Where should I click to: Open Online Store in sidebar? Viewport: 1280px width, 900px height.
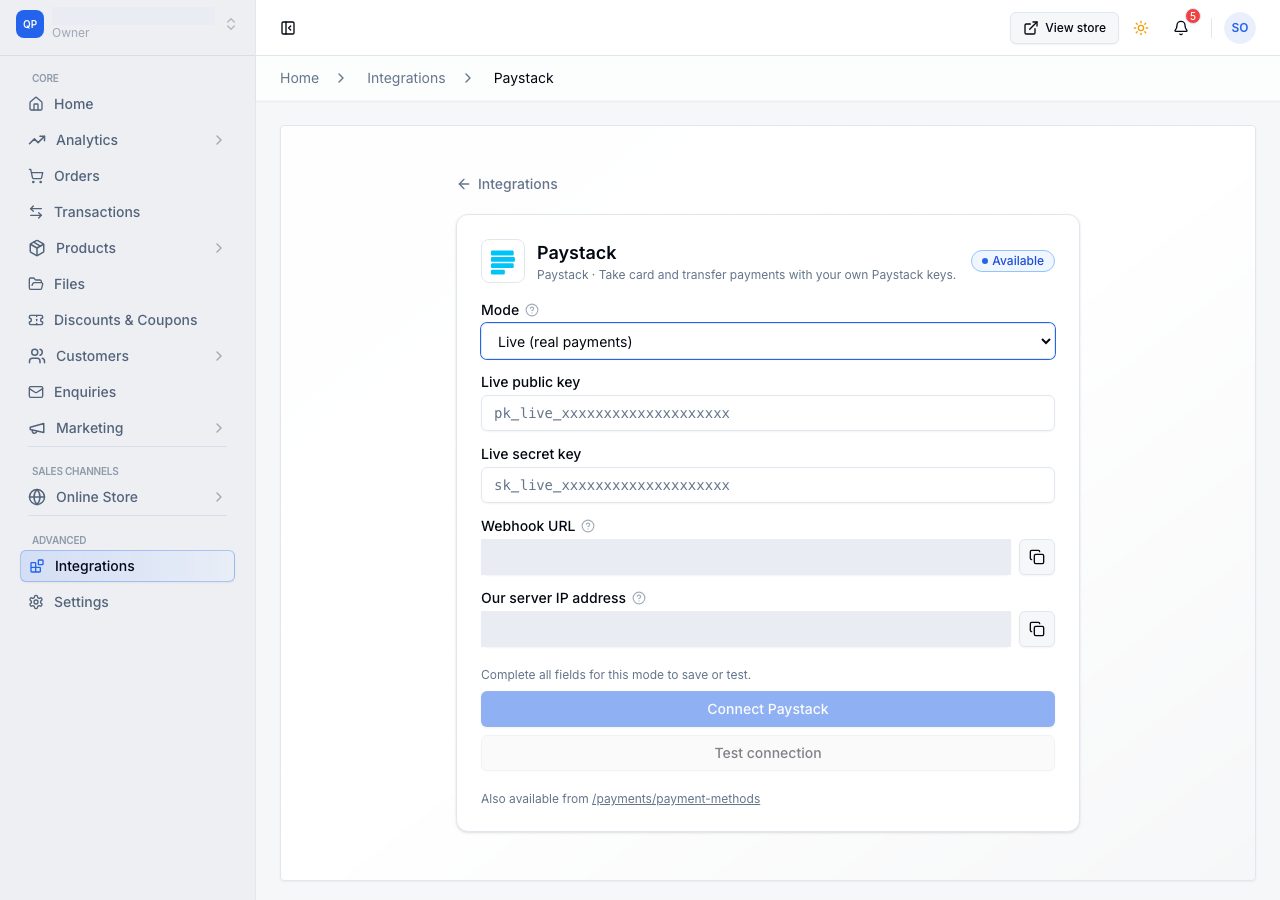(127, 497)
